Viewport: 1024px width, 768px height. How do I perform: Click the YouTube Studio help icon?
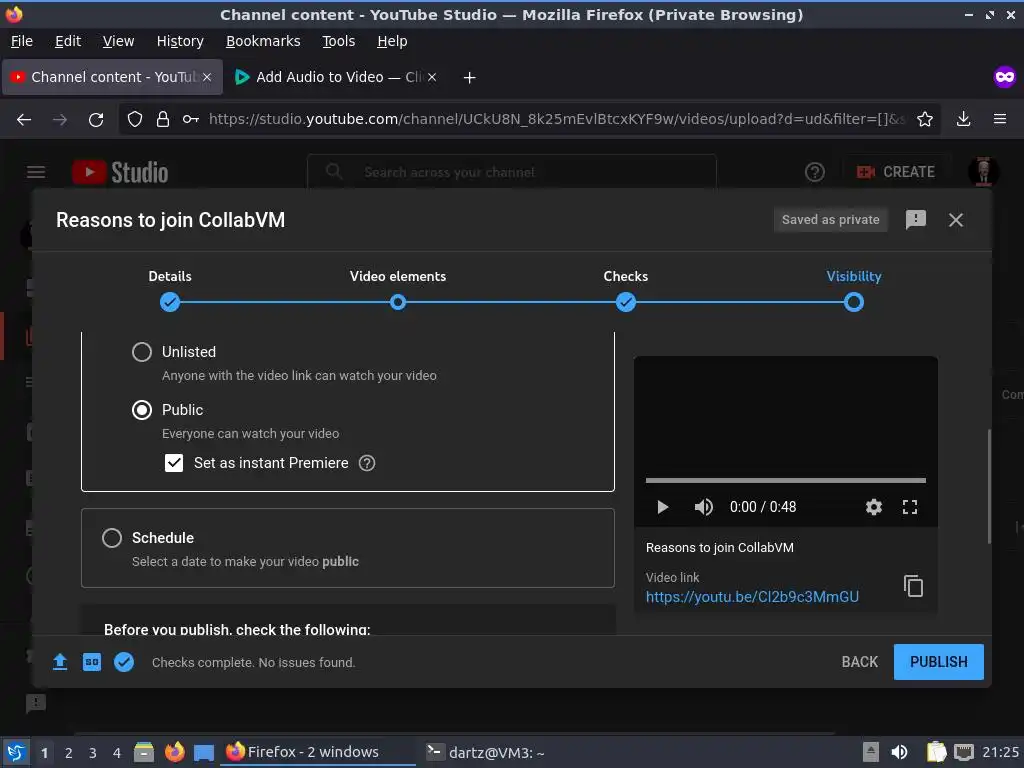[814, 172]
